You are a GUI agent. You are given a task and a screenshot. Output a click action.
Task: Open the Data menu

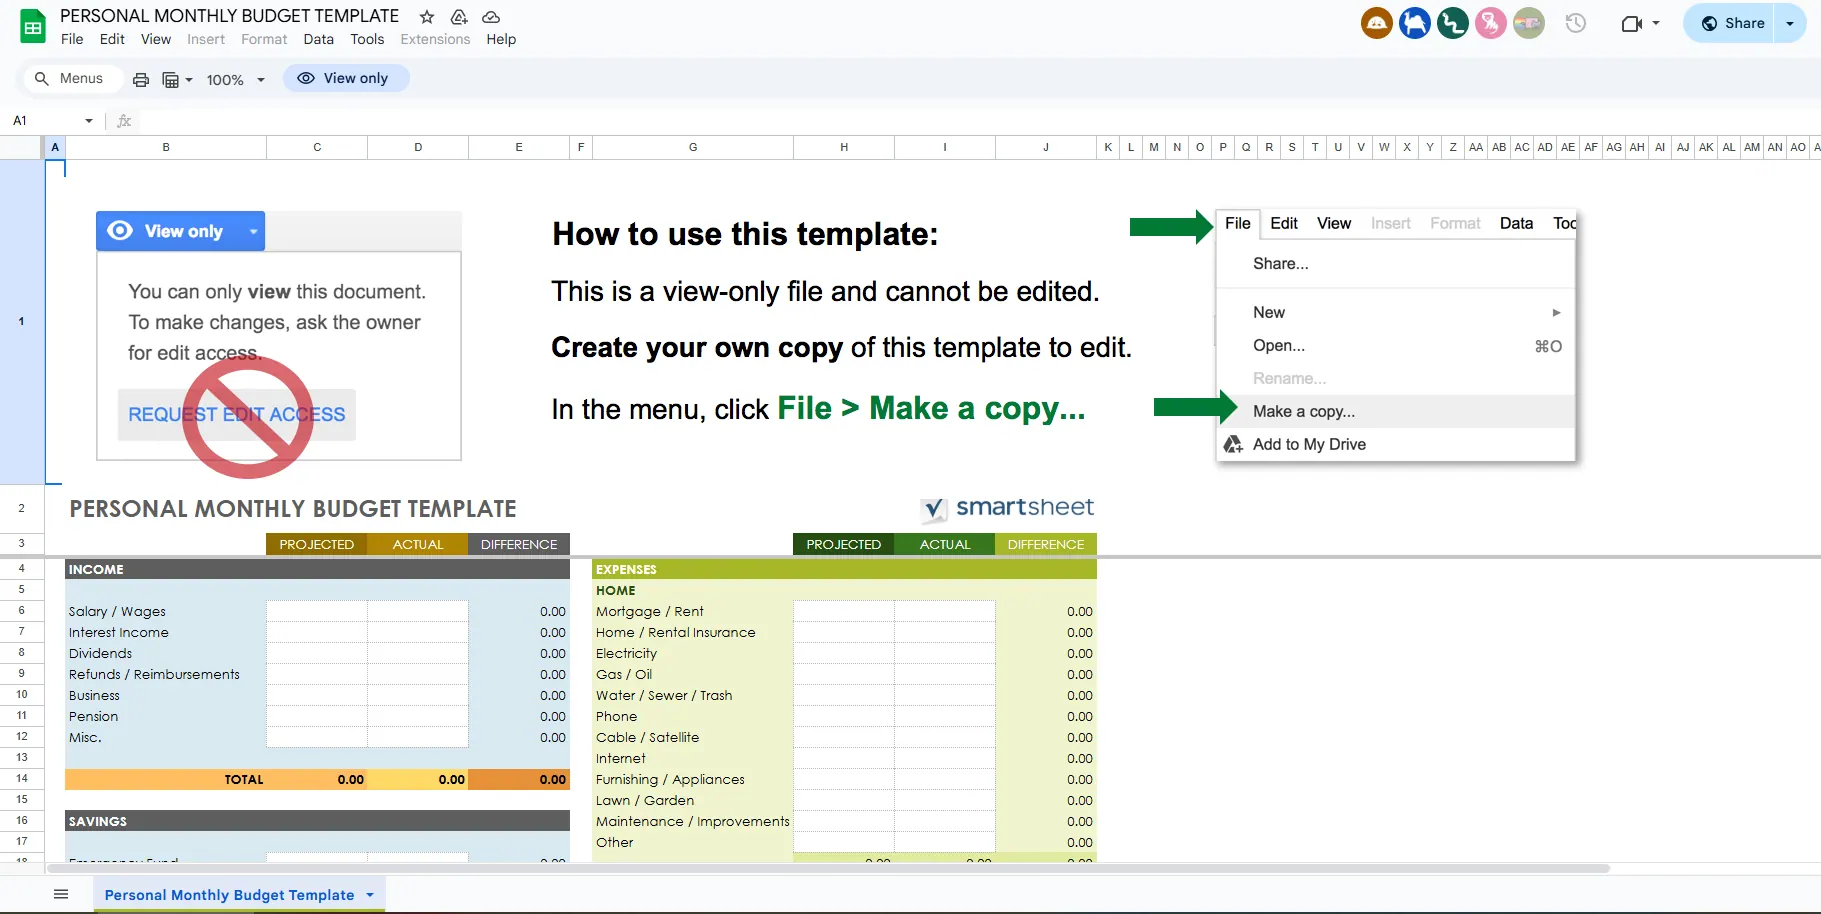[318, 39]
